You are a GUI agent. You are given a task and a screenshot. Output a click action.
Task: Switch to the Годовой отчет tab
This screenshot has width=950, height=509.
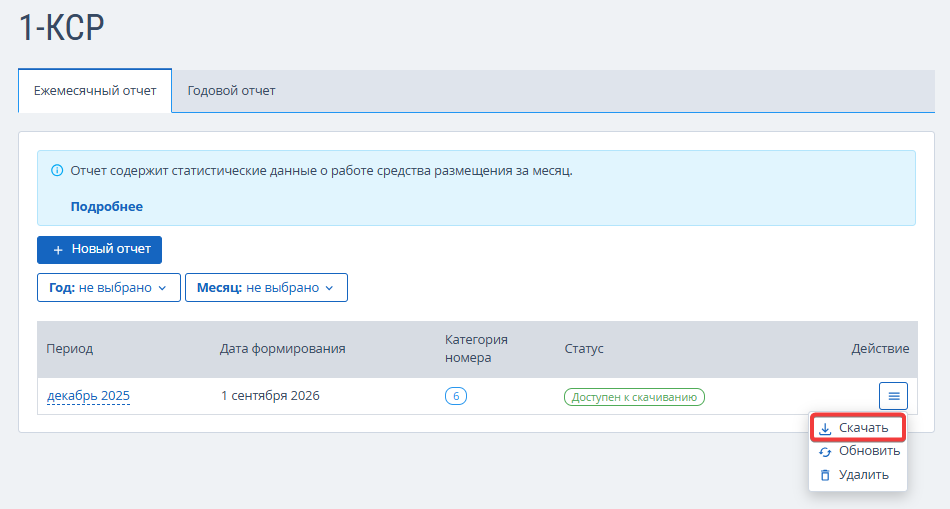click(x=231, y=91)
